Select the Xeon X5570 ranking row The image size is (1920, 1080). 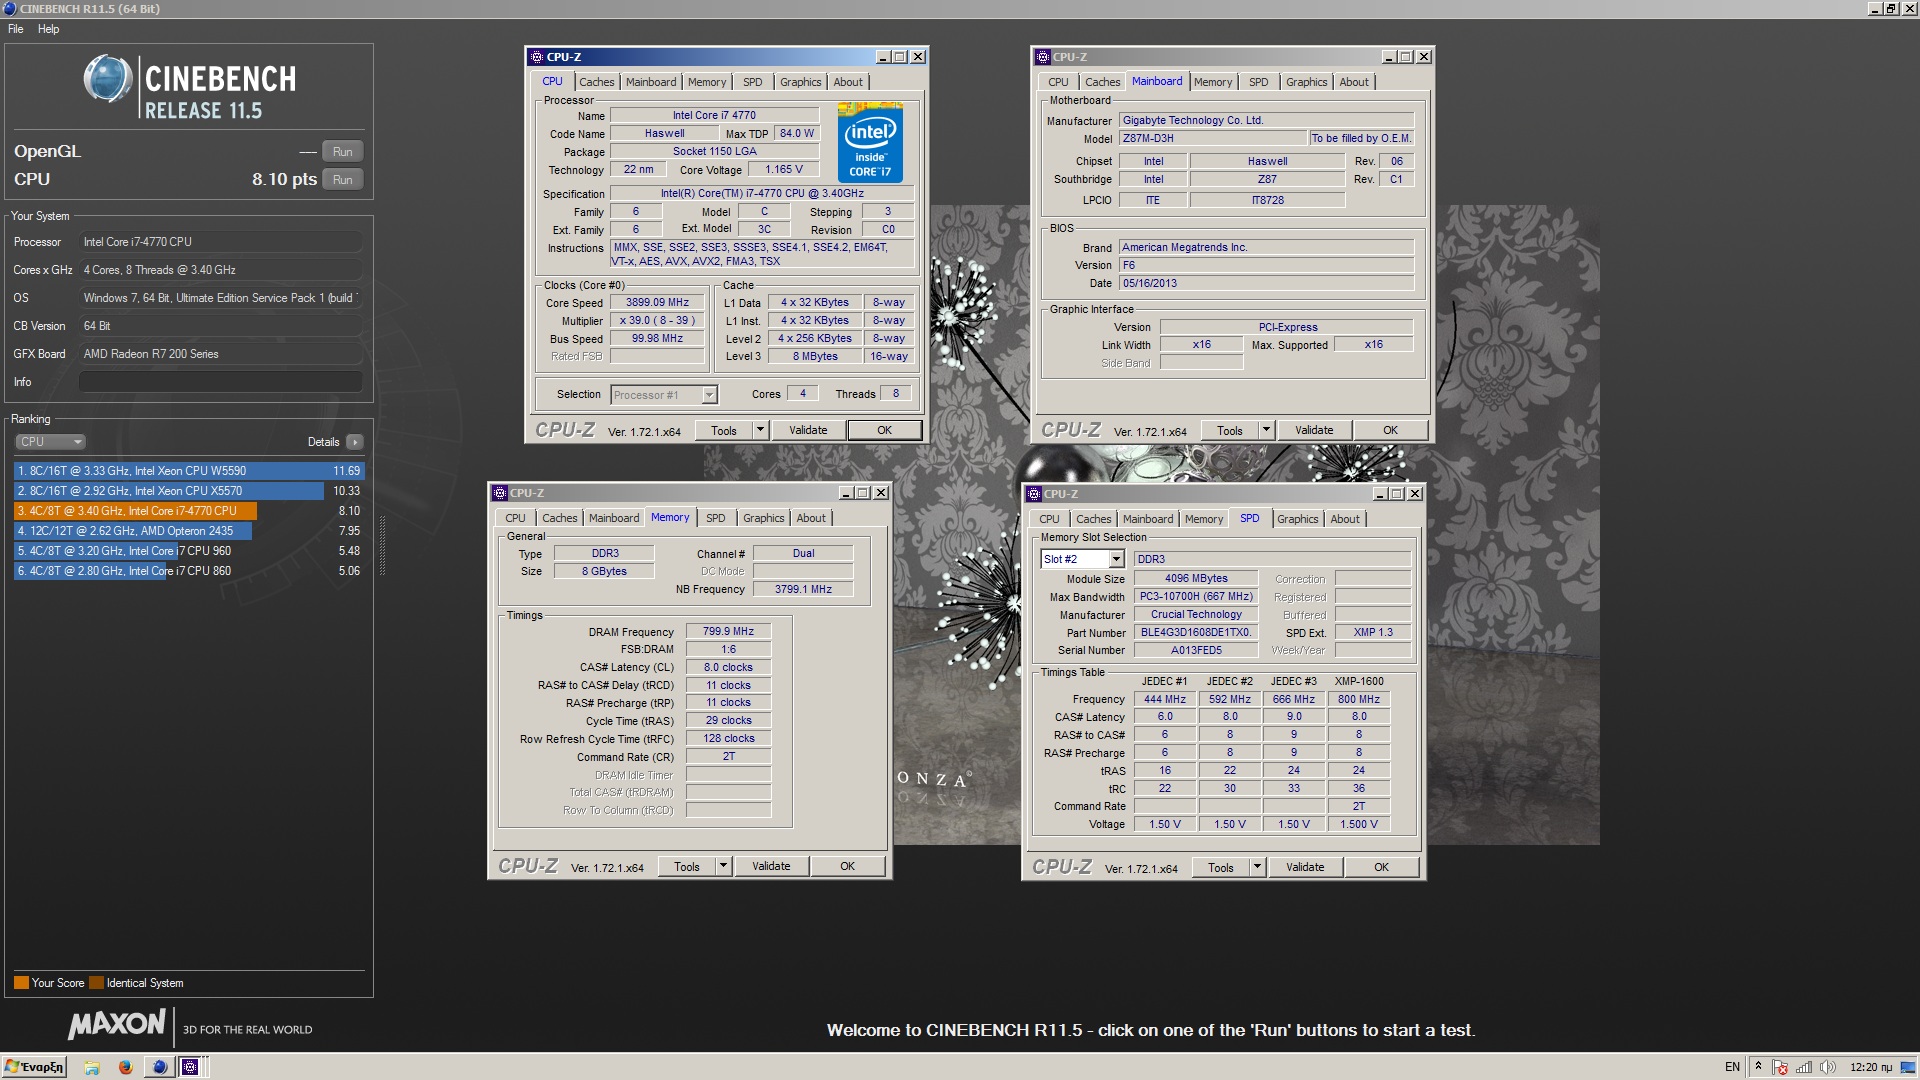[189, 491]
